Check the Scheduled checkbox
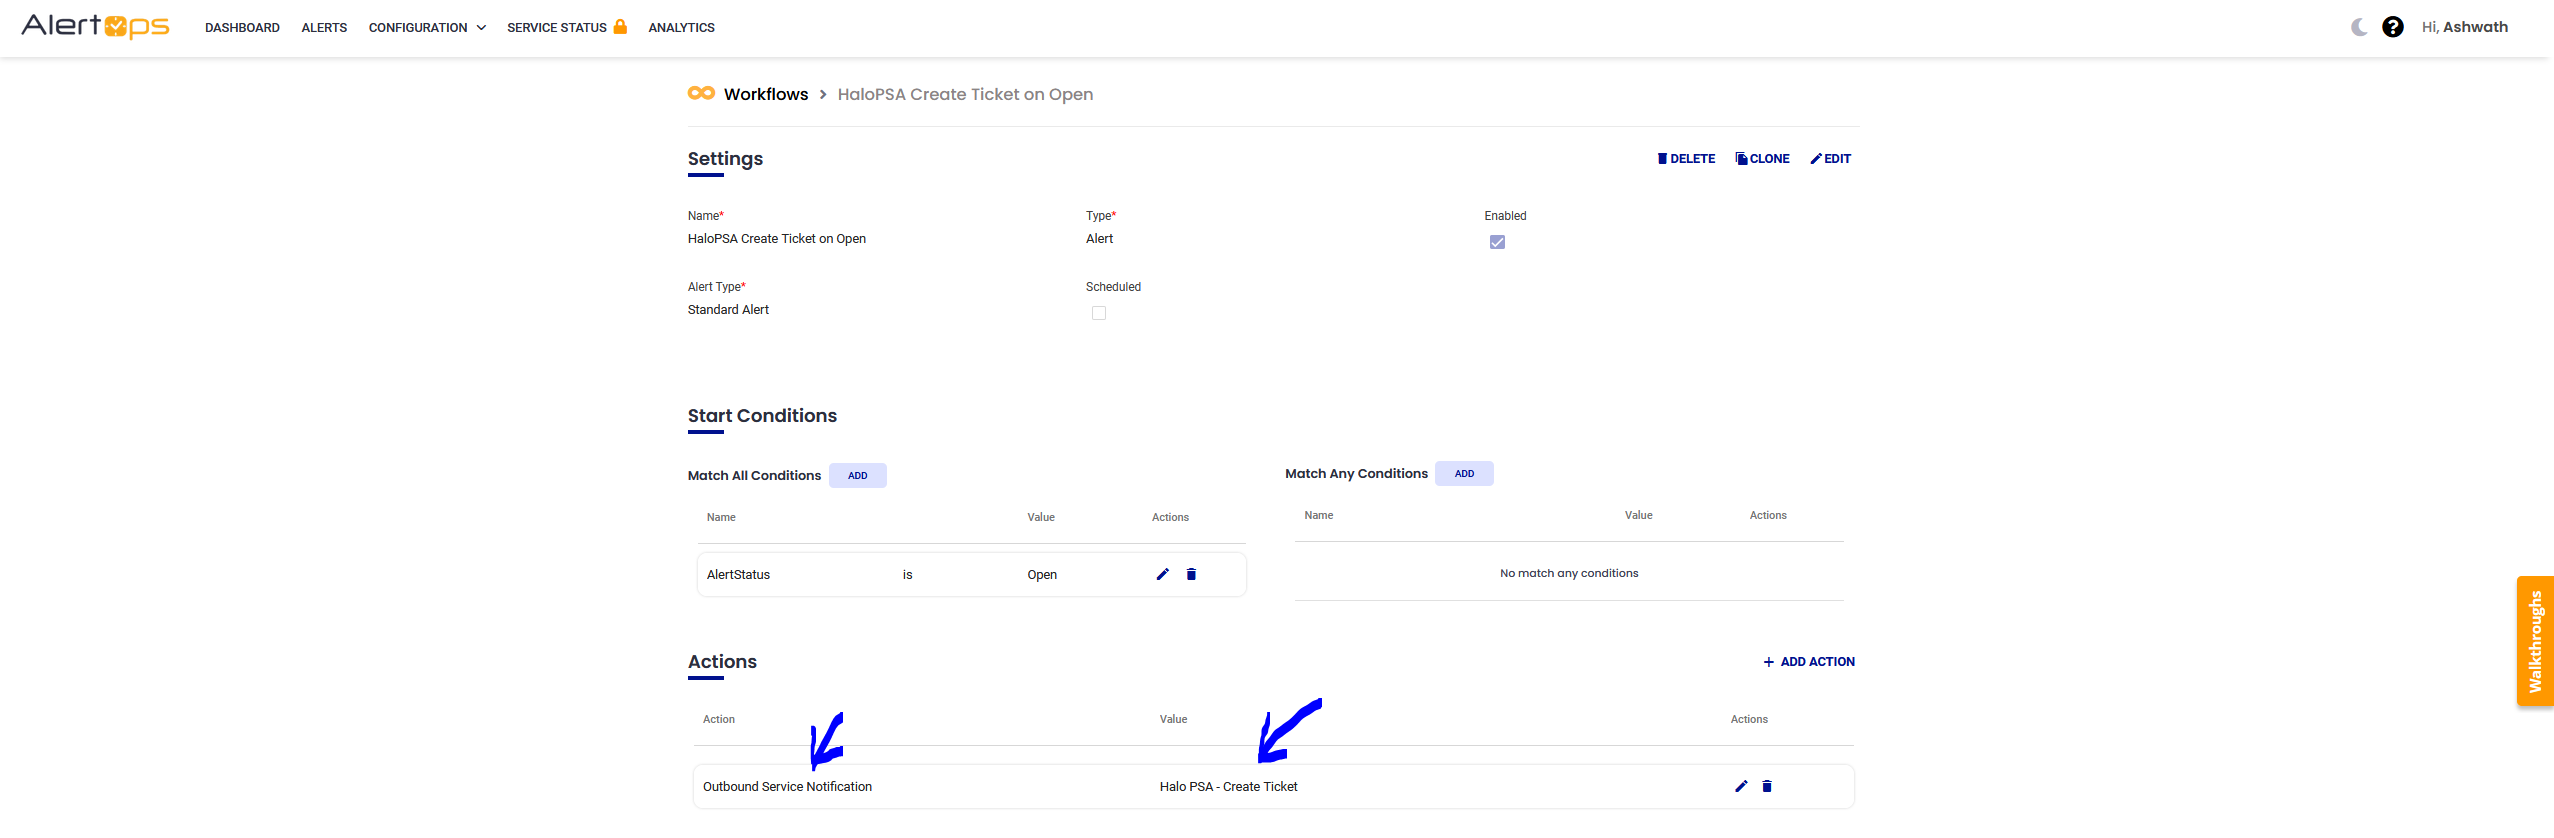Viewport: 2554px width, 838px height. coord(1099,313)
